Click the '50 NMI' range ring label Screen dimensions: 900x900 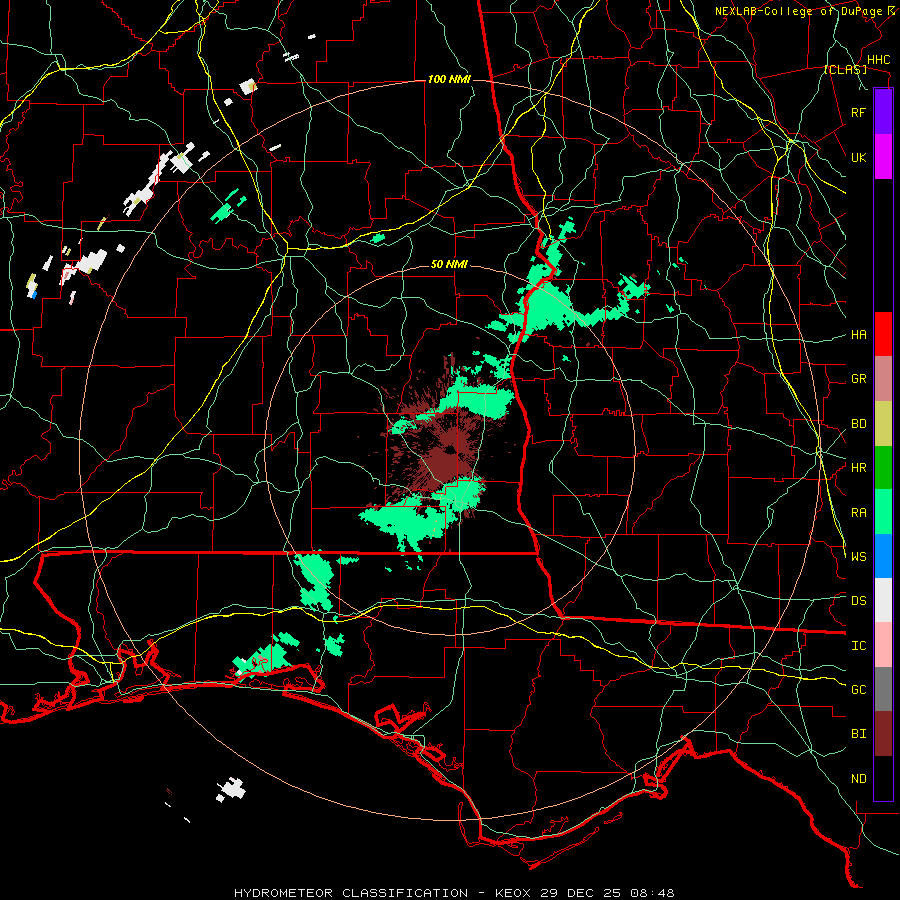449,265
